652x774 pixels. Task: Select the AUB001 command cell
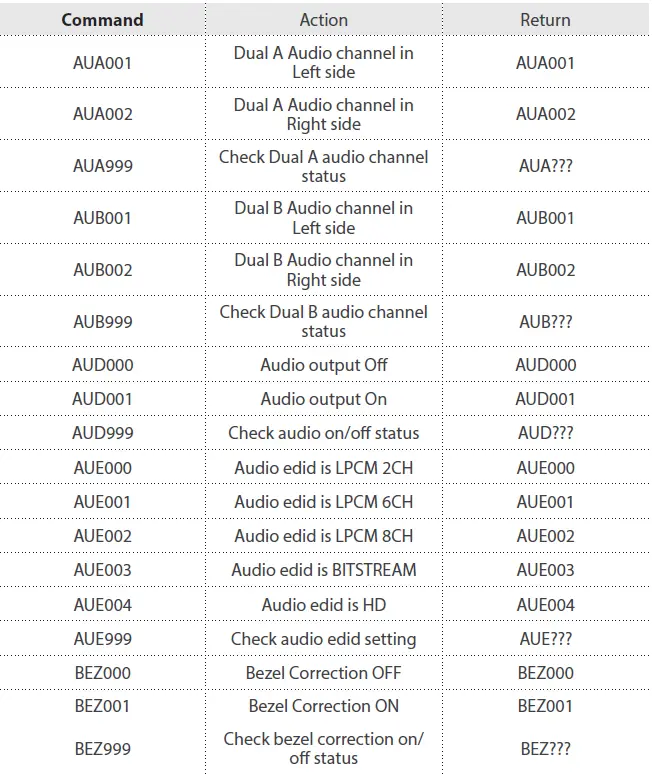102,218
